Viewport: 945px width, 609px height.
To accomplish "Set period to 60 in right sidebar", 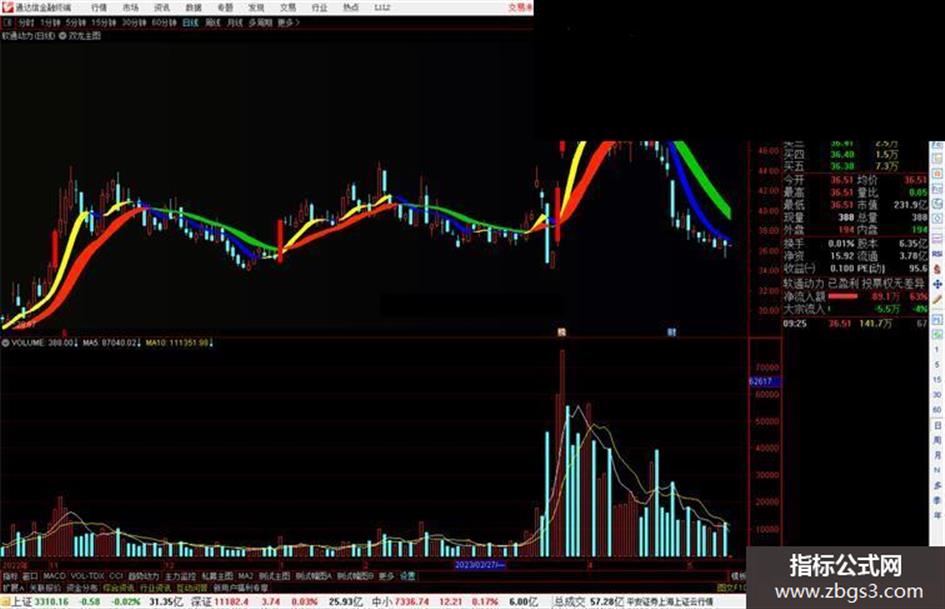I will (x=937, y=410).
